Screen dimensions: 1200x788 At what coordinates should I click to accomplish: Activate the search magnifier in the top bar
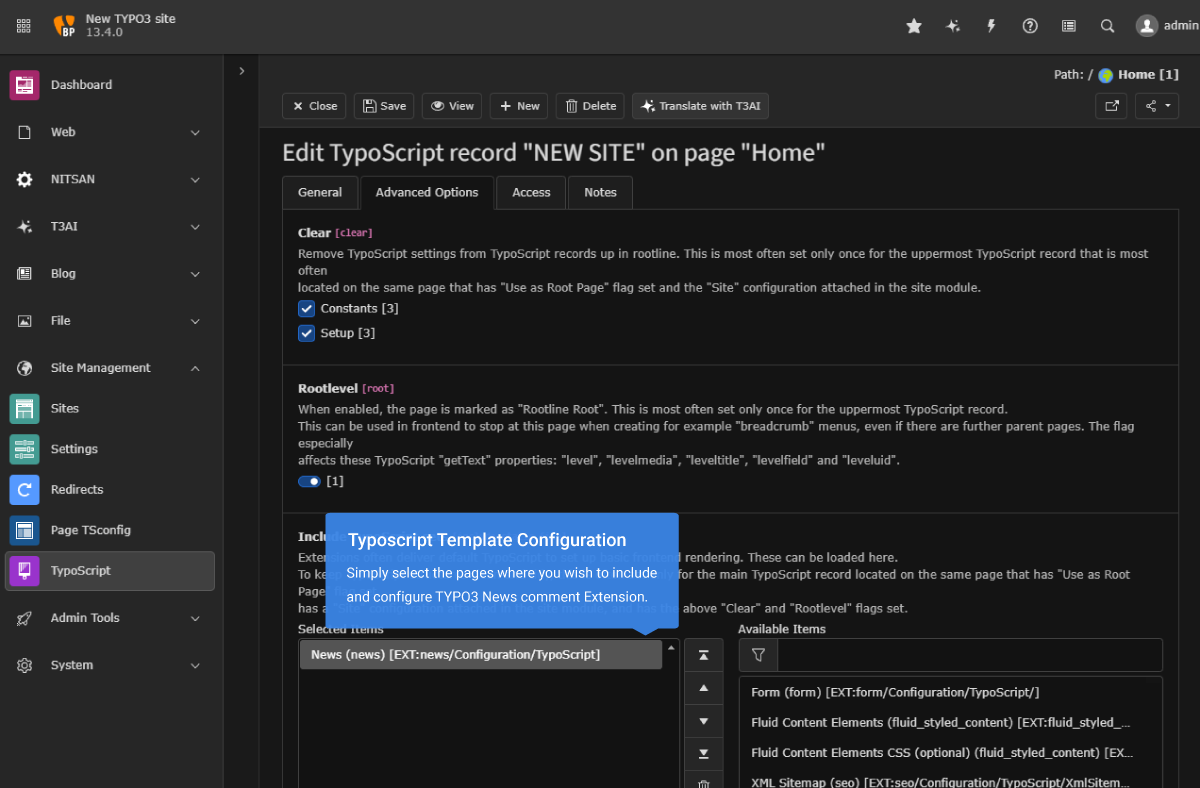[1107, 26]
